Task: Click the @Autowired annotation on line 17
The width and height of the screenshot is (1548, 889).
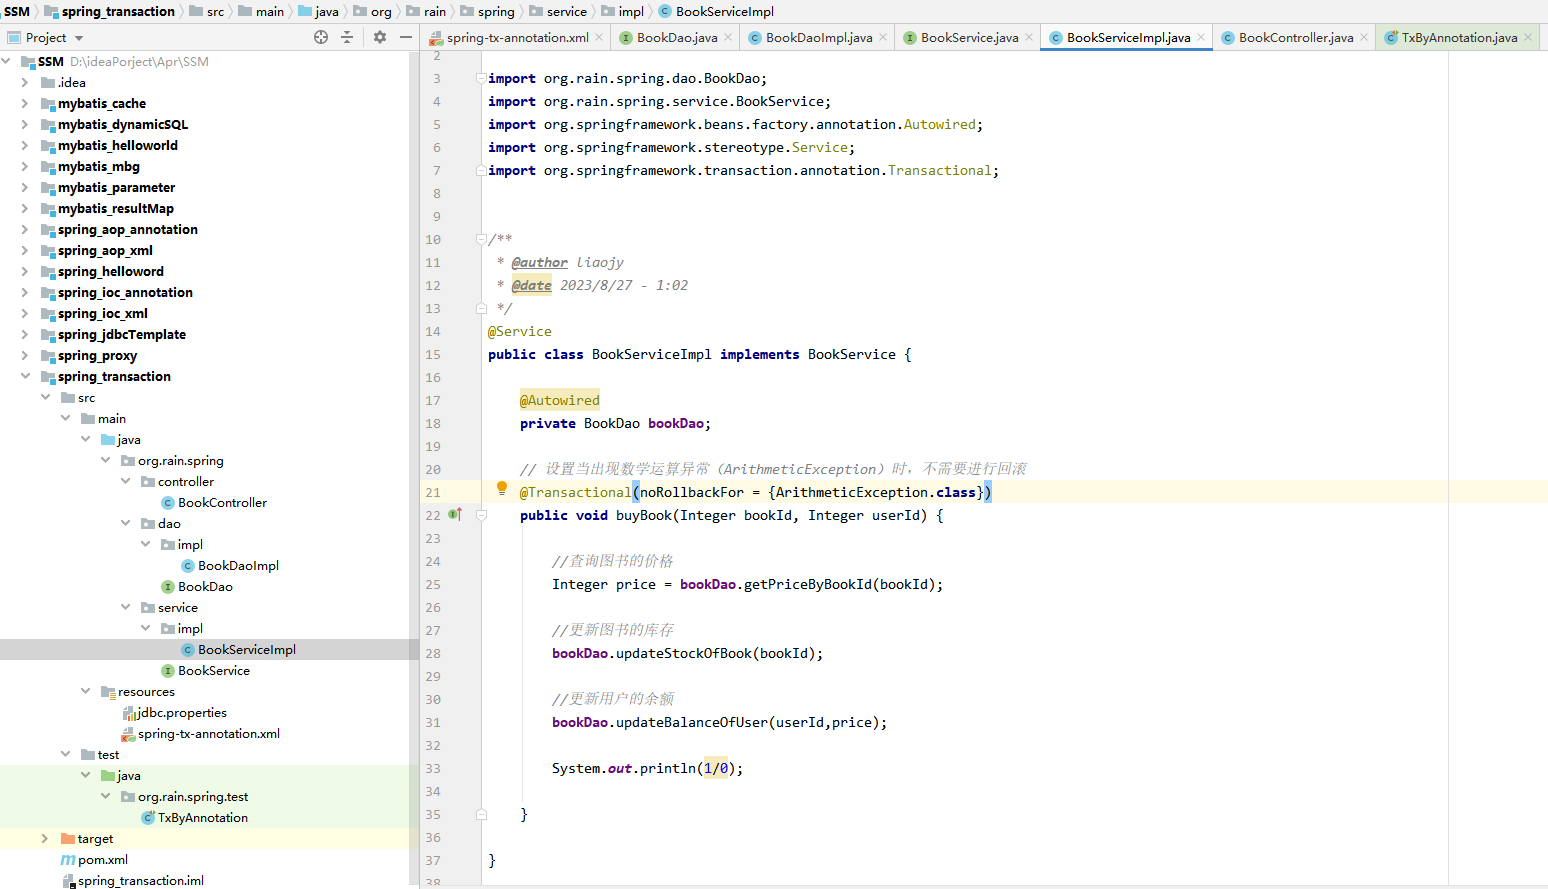Action: pyautogui.click(x=560, y=400)
